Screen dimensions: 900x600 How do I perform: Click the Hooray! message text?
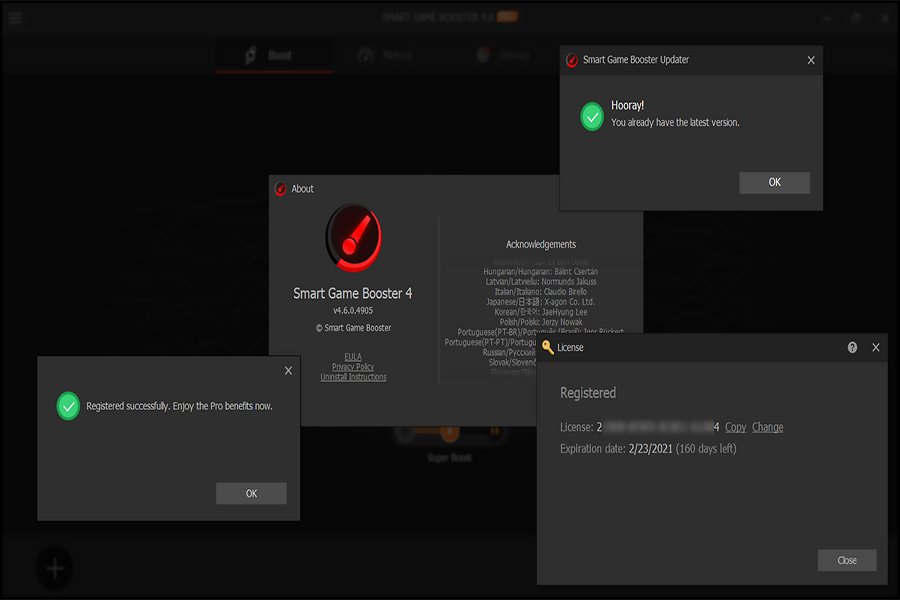(x=627, y=106)
